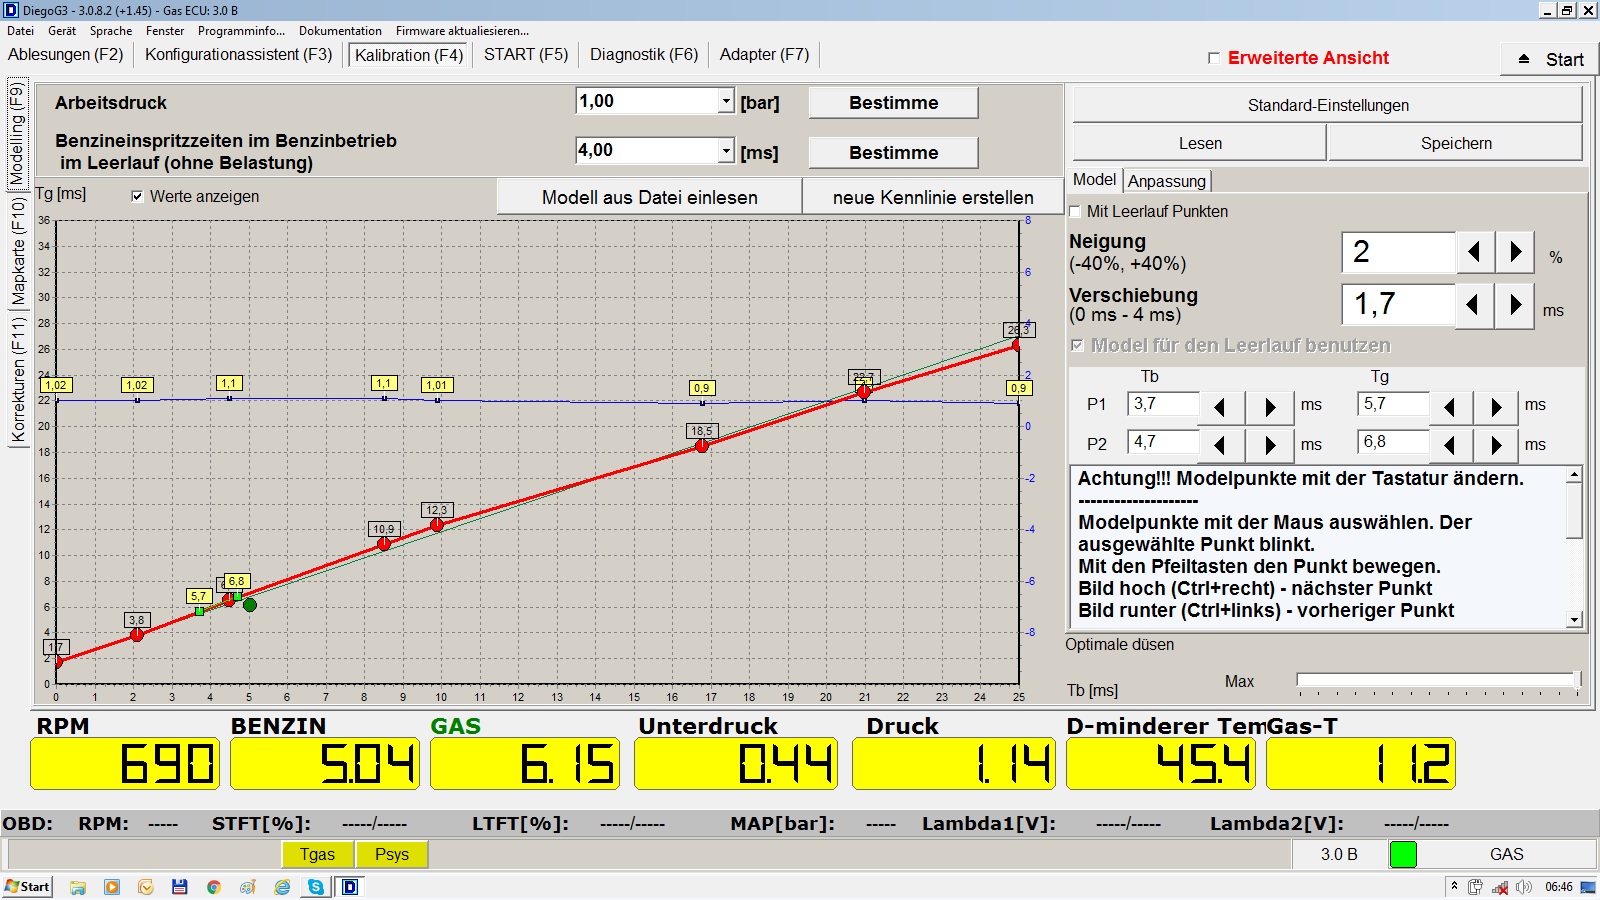Enable Erweiterte Ansicht checkbox
Viewport: 1600px width, 900px height.
[1213, 58]
